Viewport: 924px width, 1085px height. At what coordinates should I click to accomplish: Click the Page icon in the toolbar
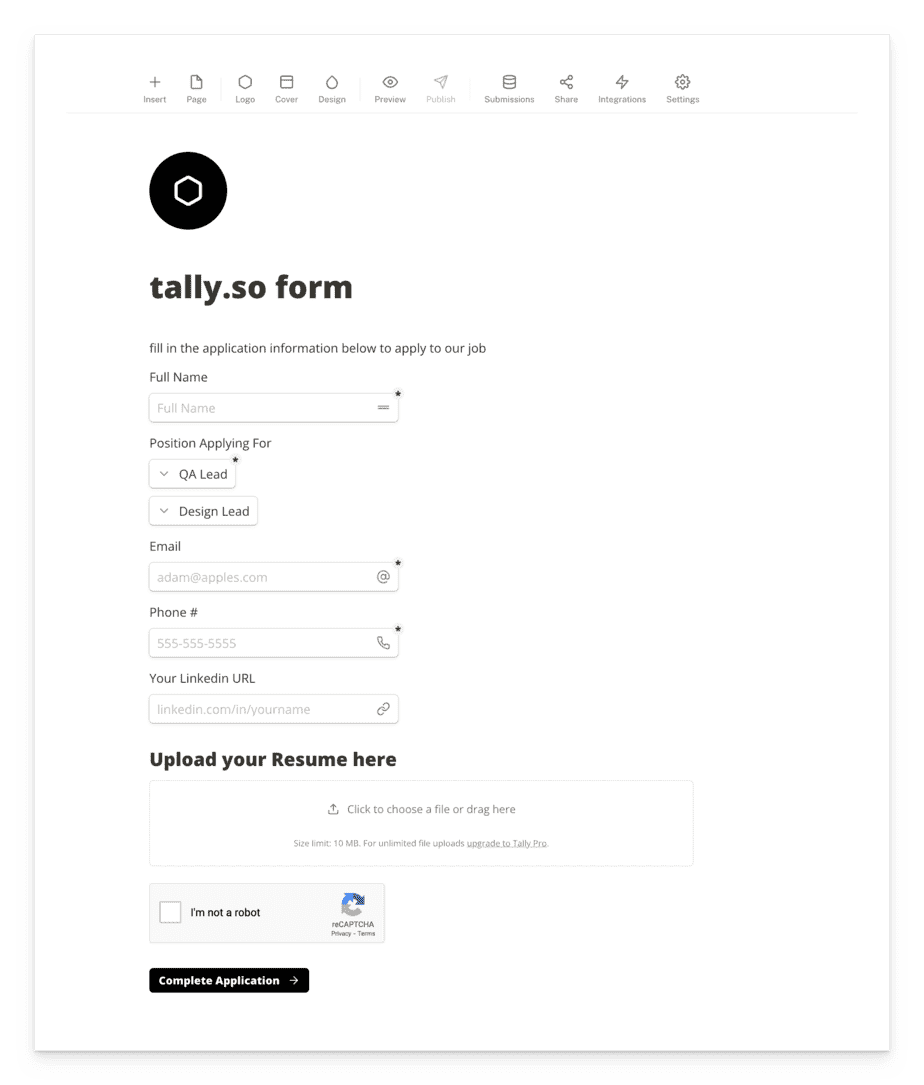click(x=196, y=83)
